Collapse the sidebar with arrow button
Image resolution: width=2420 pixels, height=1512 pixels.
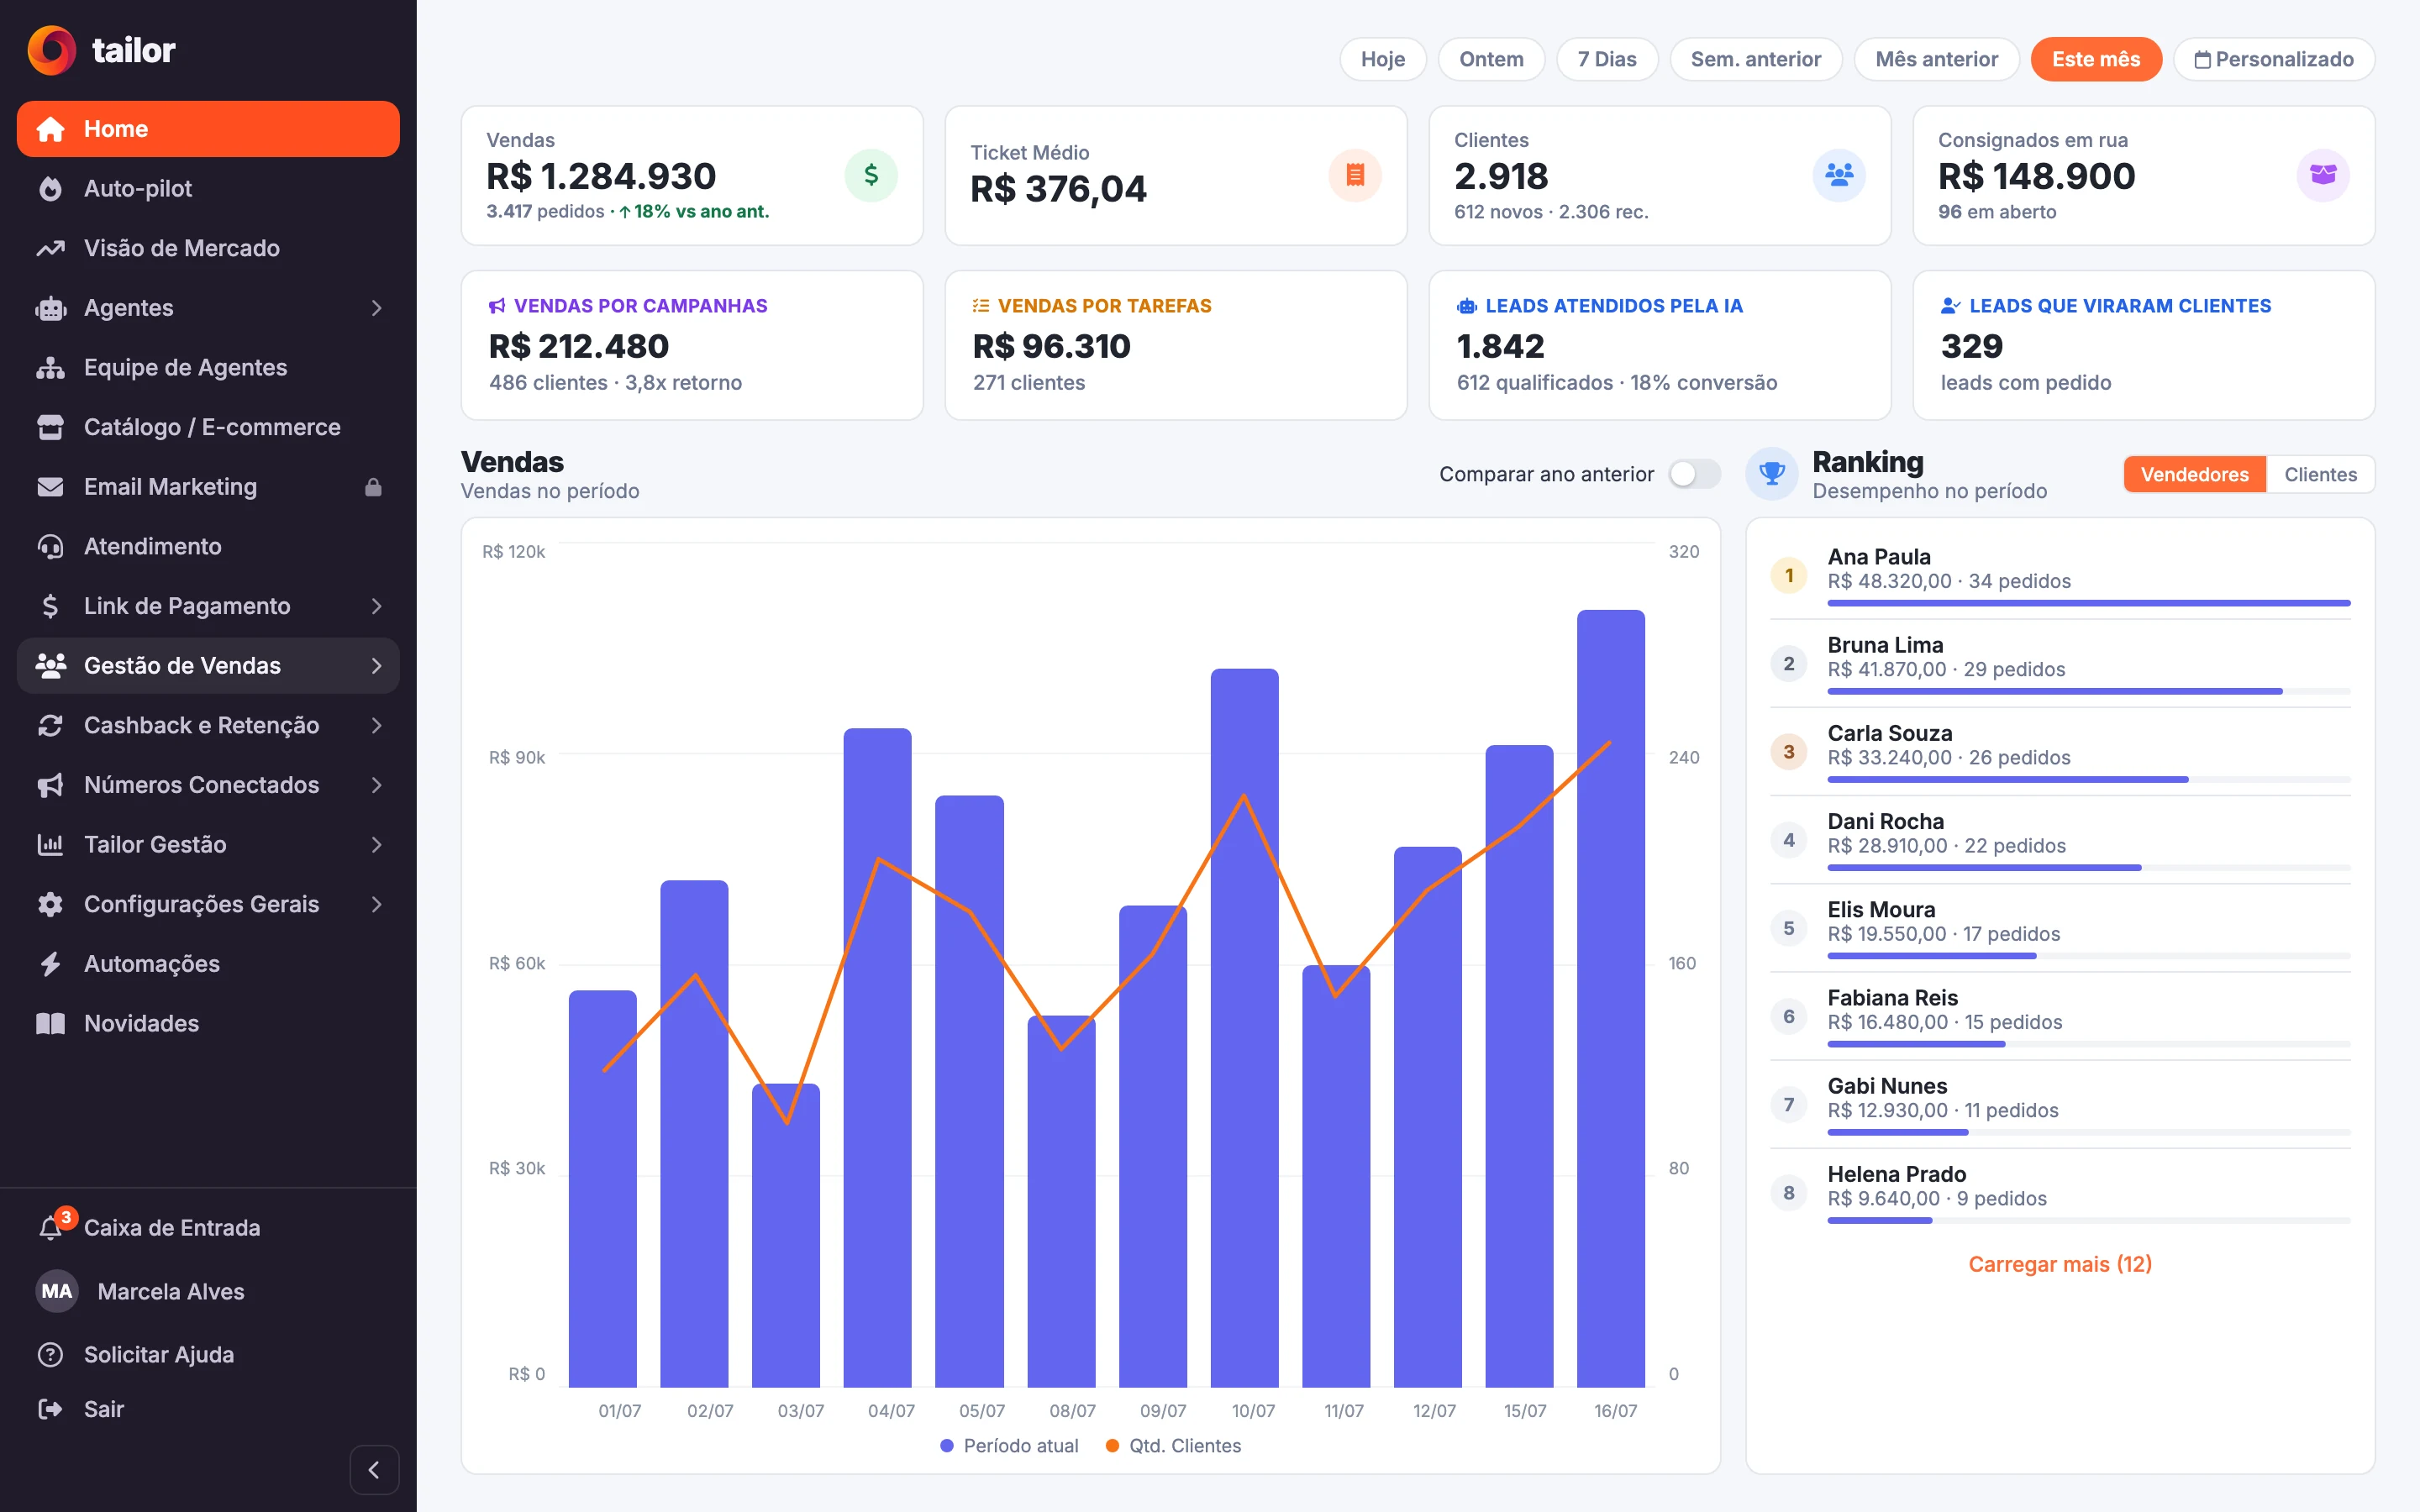374,1469
